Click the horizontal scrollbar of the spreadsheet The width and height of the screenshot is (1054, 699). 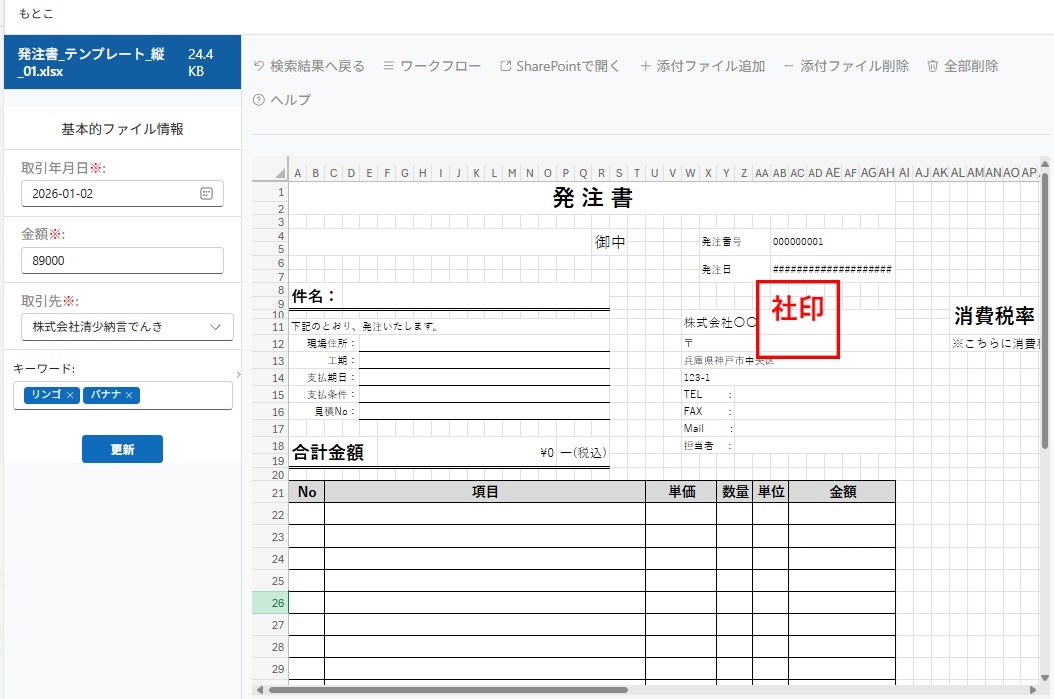pyautogui.click(x=448, y=689)
